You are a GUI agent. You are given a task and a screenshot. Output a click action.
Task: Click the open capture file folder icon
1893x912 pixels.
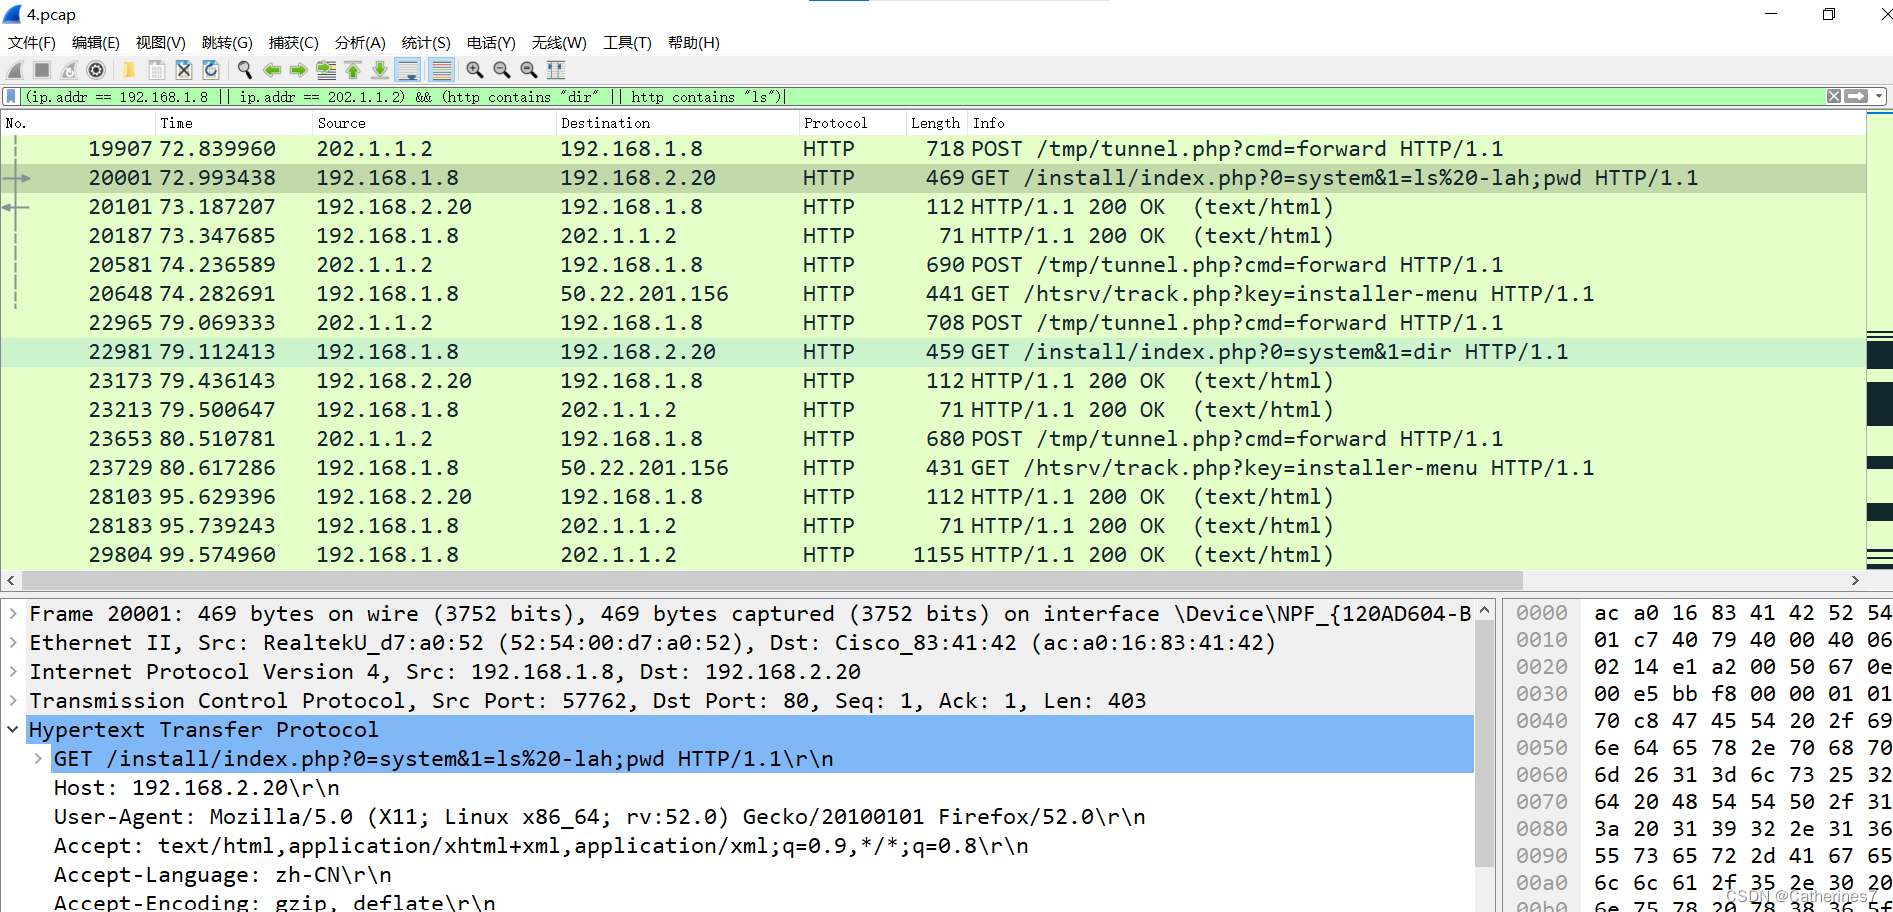(129, 70)
